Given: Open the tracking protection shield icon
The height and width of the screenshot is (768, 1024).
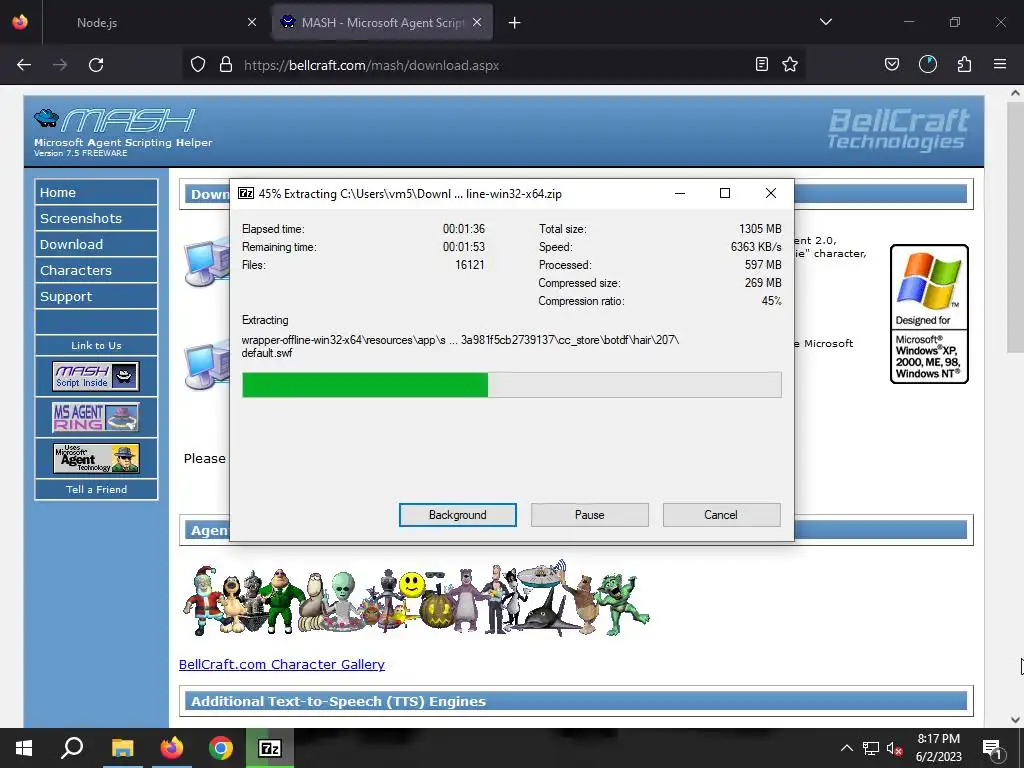Looking at the screenshot, I should [x=198, y=65].
